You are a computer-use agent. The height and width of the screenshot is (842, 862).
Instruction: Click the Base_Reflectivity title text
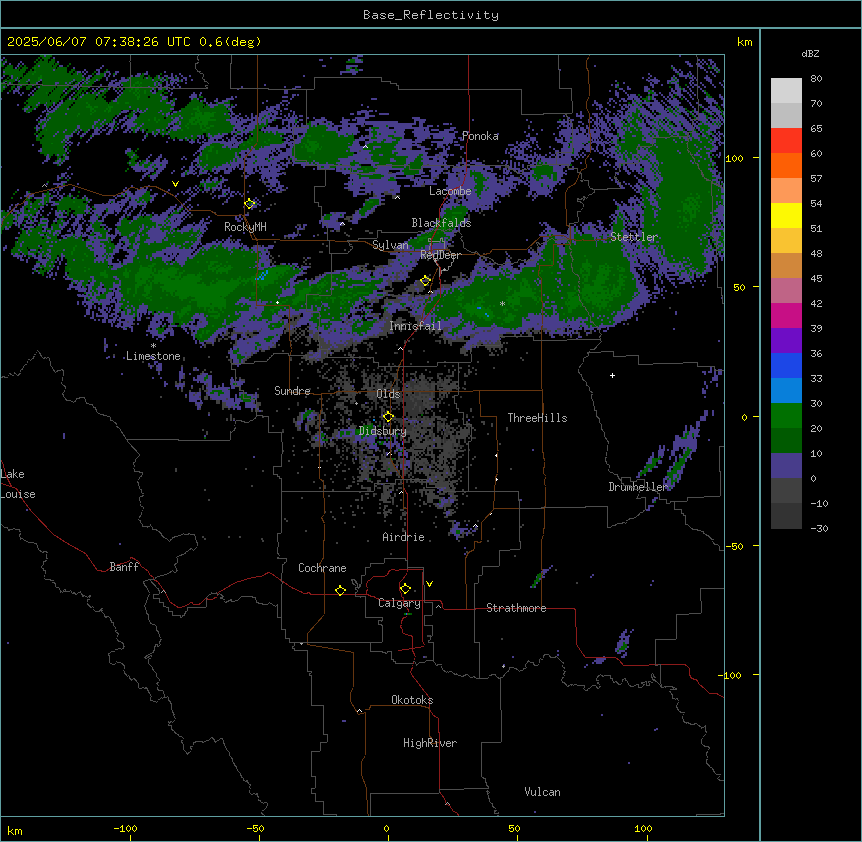tap(431, 15)
